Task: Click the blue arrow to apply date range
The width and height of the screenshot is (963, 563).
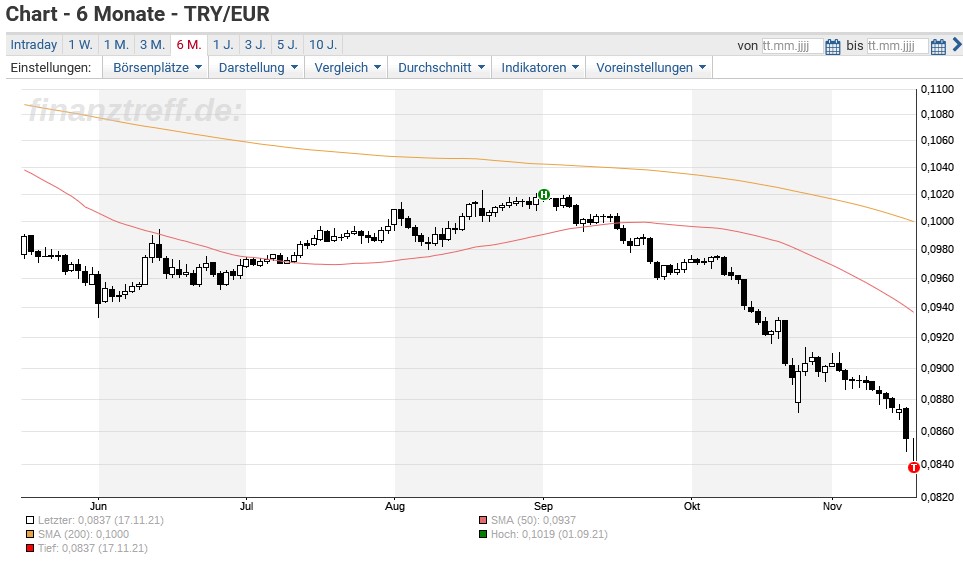Action: tap(957, 45)
